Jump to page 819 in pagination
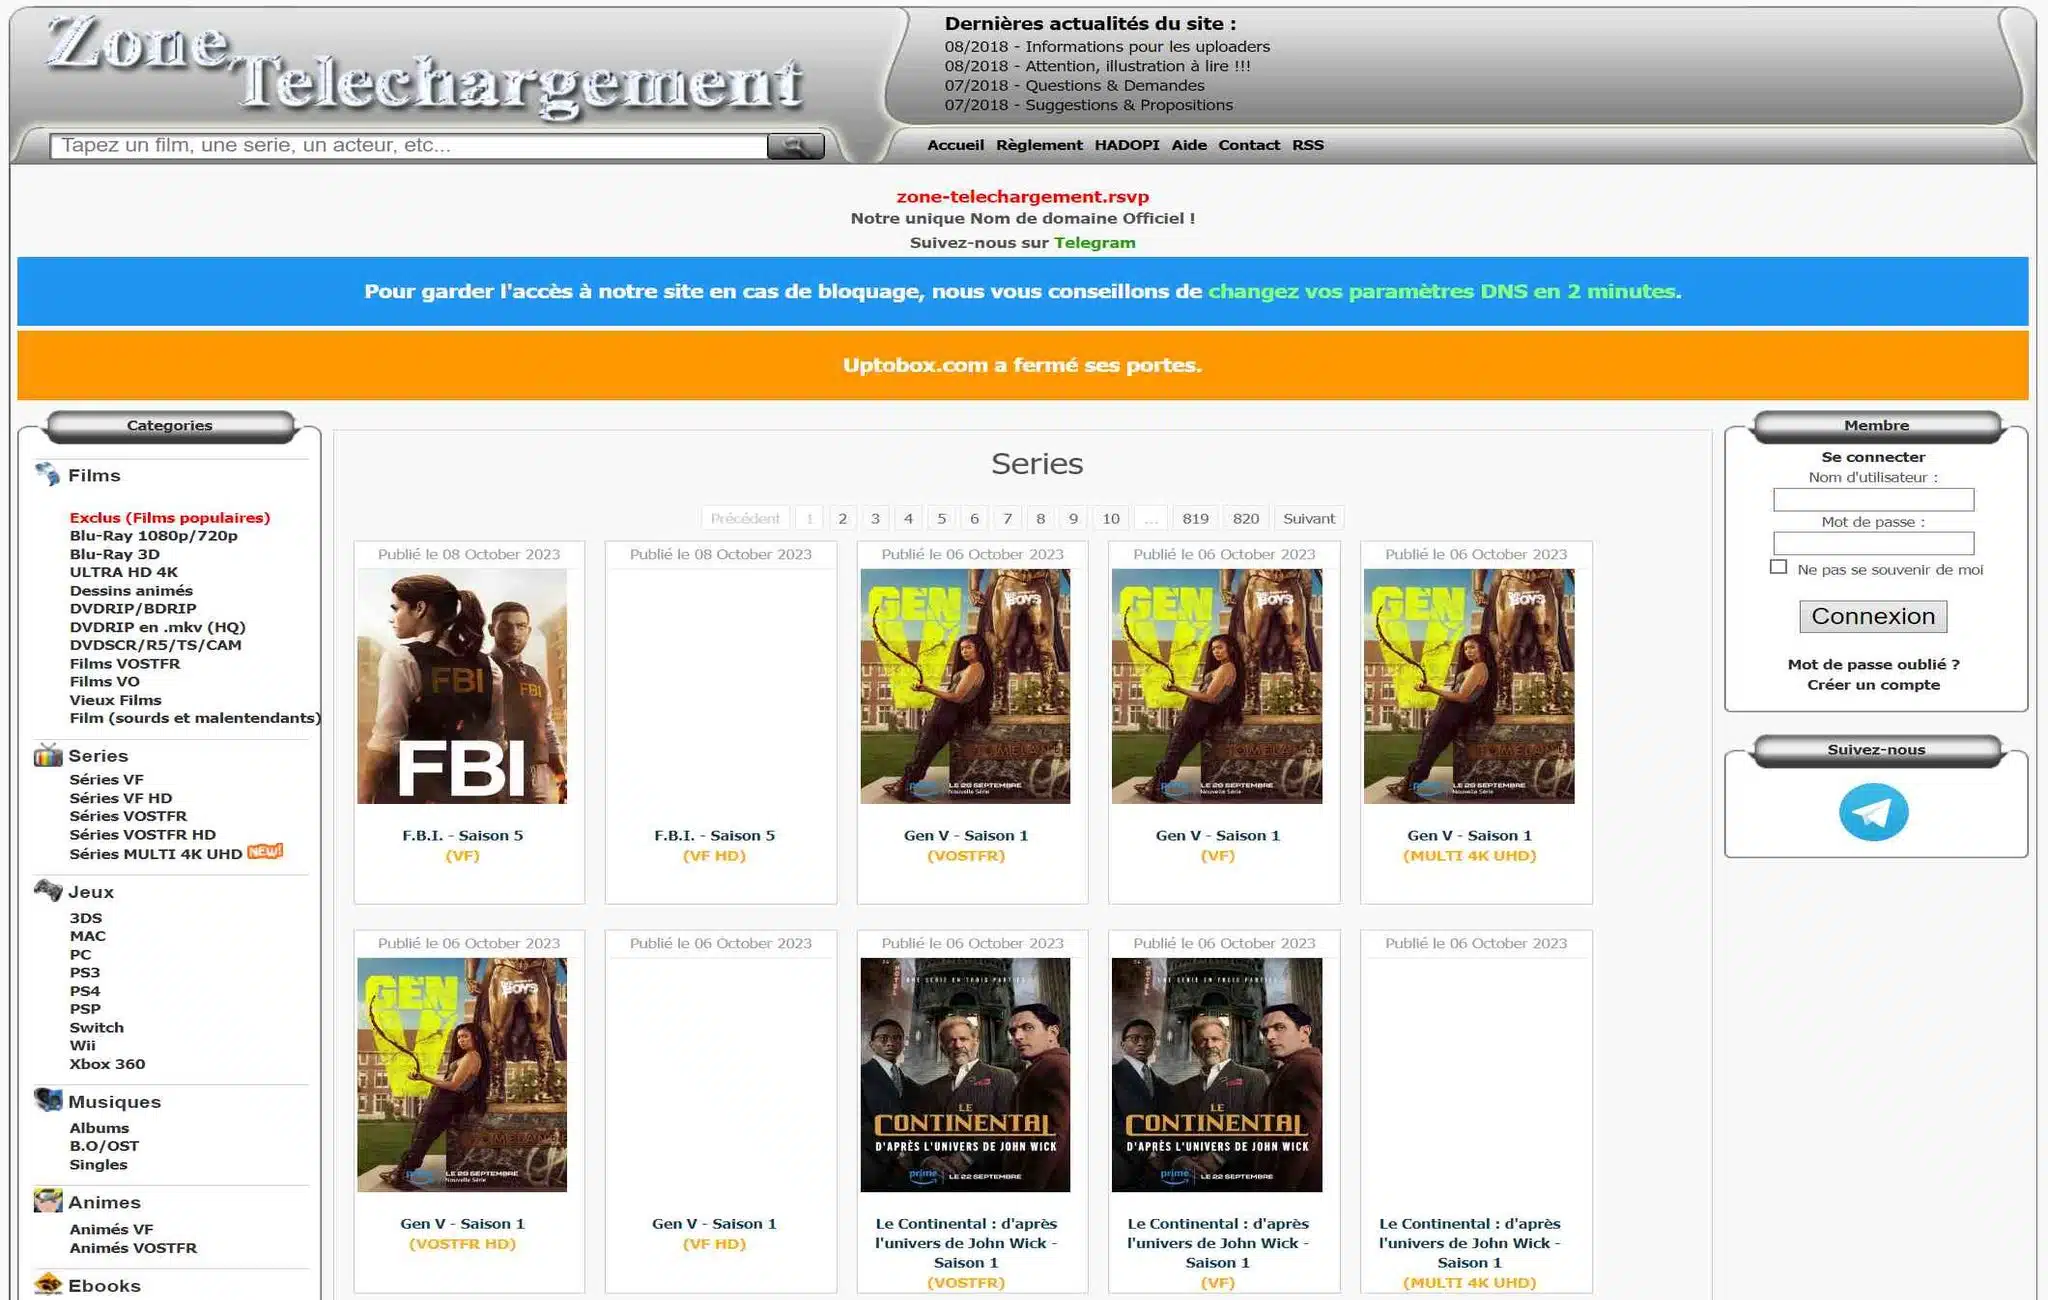Screen dimensions: 2048x1300 click(x=1195, y=518)
